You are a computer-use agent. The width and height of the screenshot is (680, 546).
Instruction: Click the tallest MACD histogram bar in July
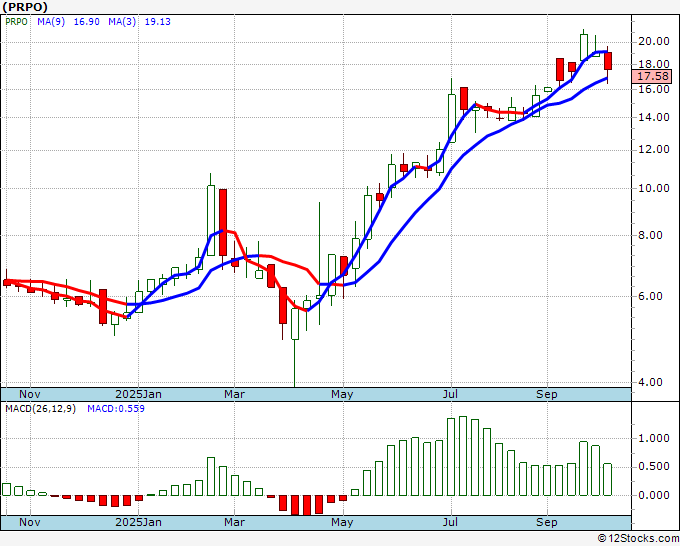463,456
